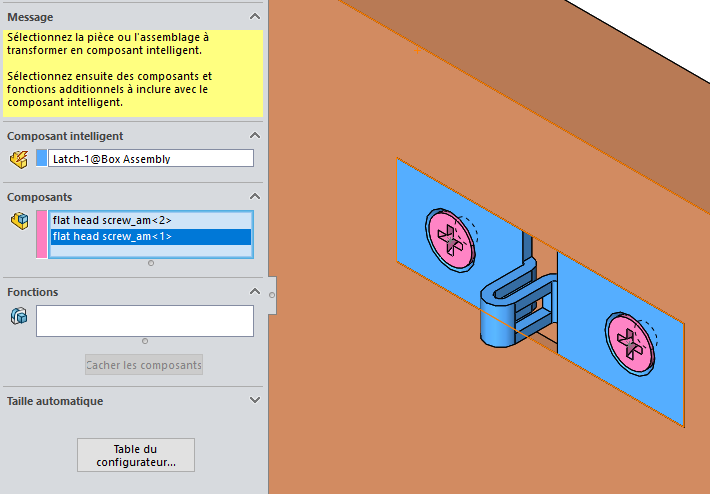Click Cacher les composants button
The height and width of the screenshot is (494, 710).
tap(144, 365)
